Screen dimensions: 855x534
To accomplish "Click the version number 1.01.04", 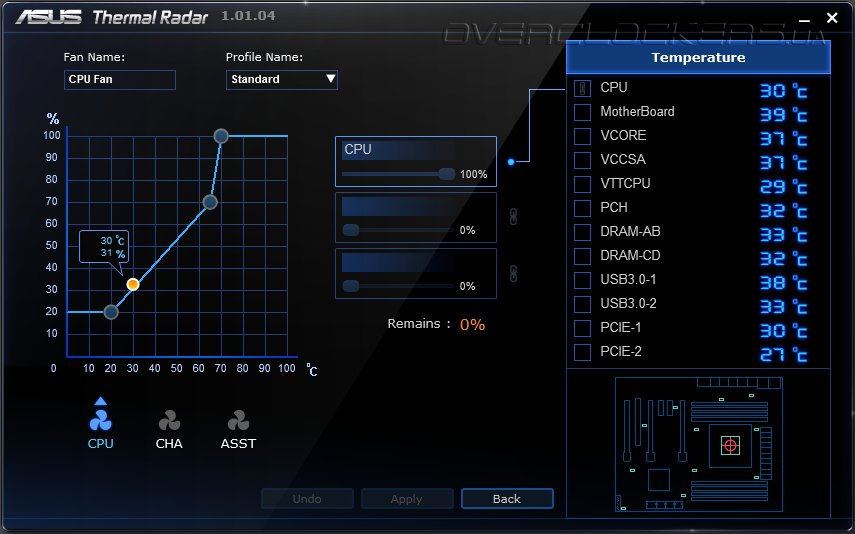I will tap(248, 16).
